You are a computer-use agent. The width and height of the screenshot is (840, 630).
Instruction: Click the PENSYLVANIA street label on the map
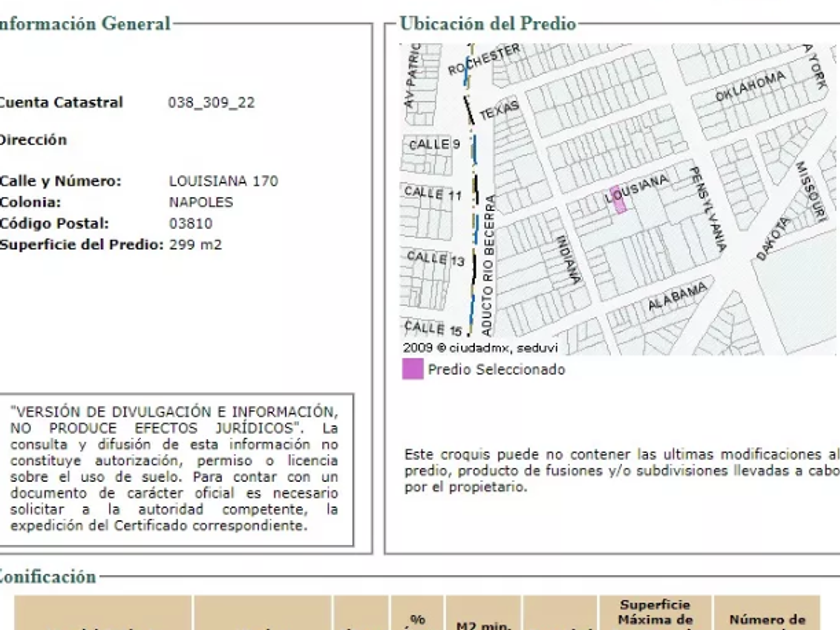(707, 208)
